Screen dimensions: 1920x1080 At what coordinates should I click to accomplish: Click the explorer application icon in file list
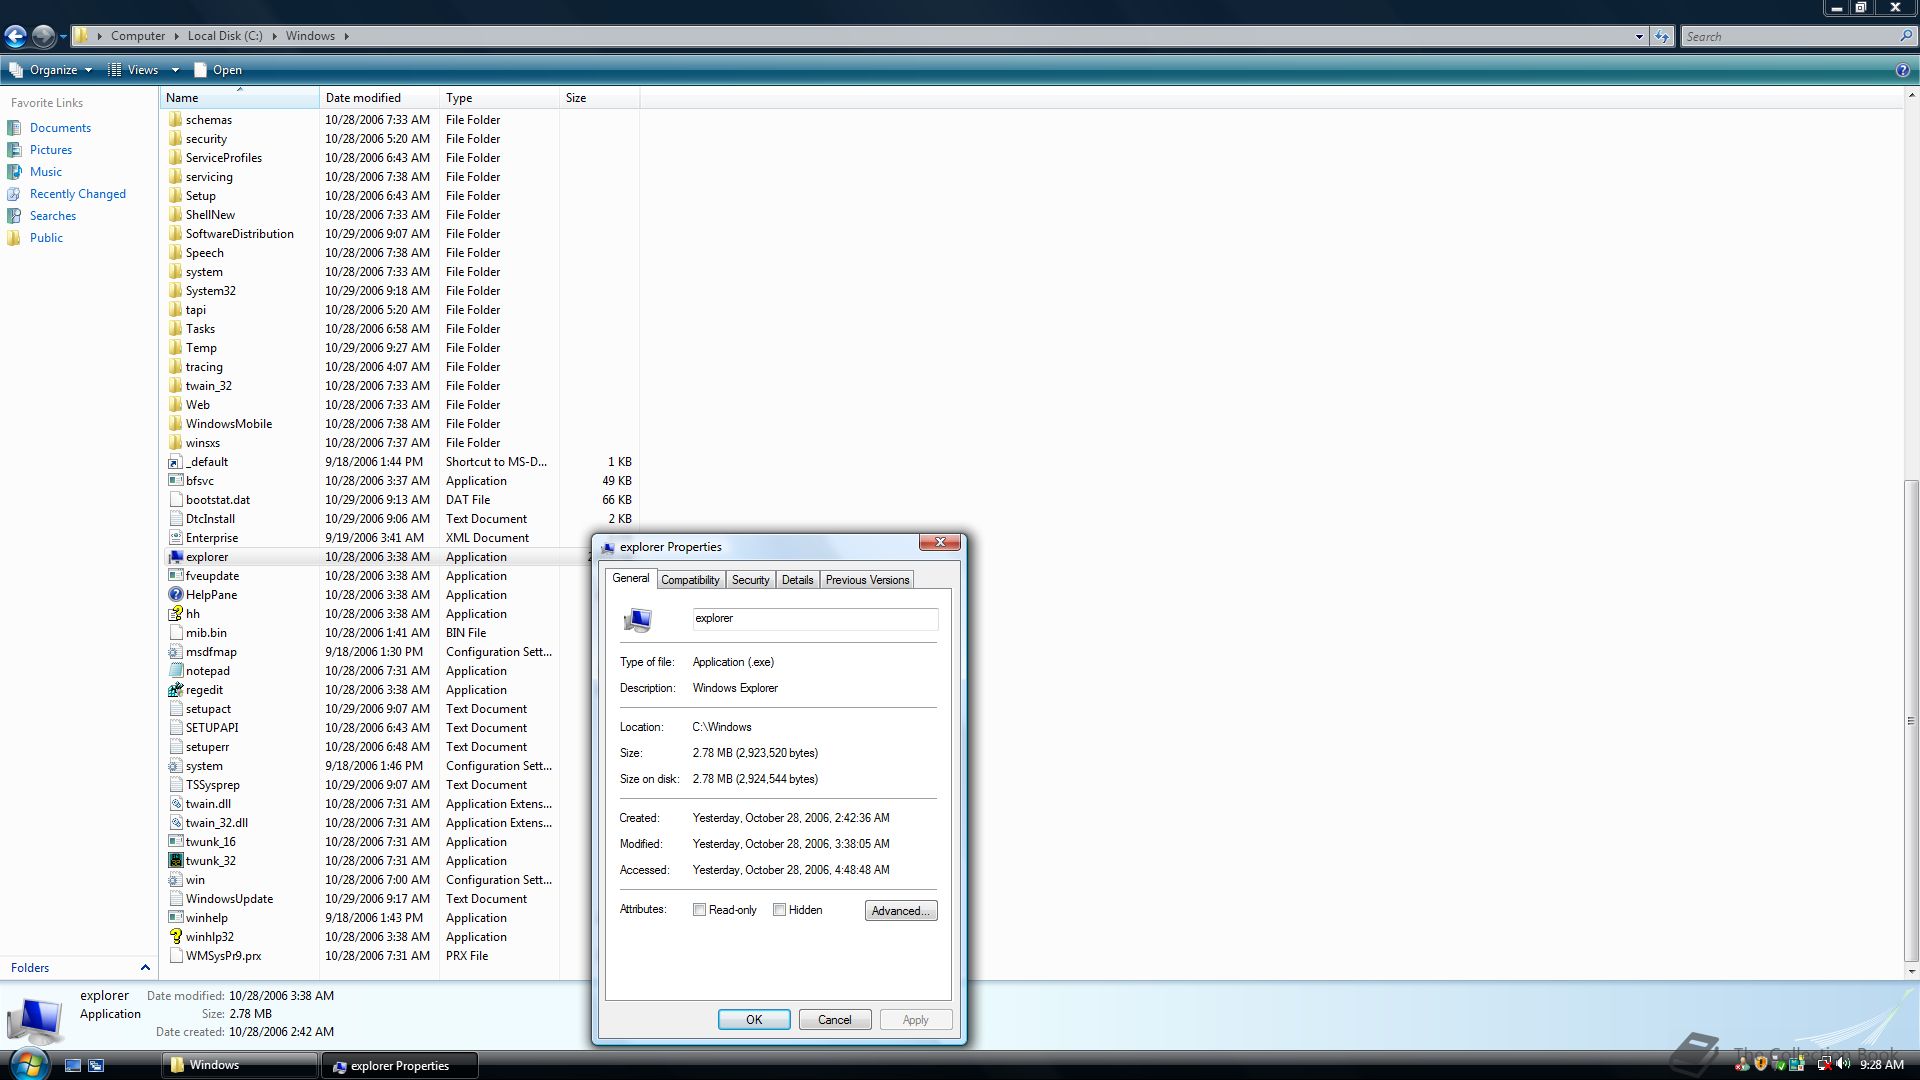coord(175,557)
